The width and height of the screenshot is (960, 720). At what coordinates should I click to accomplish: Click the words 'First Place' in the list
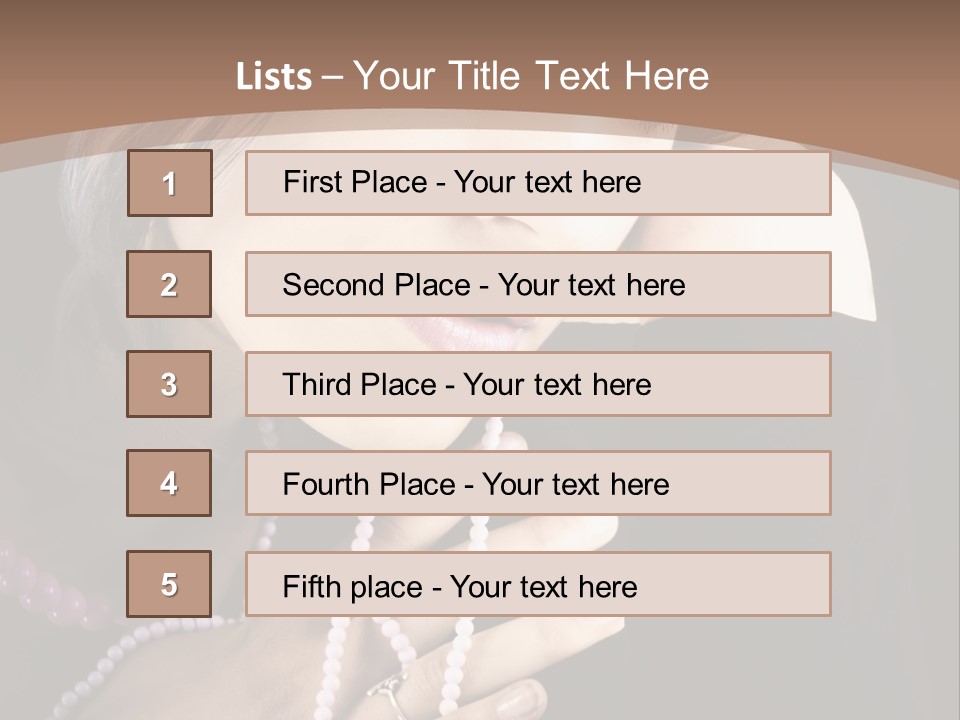coord(355,182)
